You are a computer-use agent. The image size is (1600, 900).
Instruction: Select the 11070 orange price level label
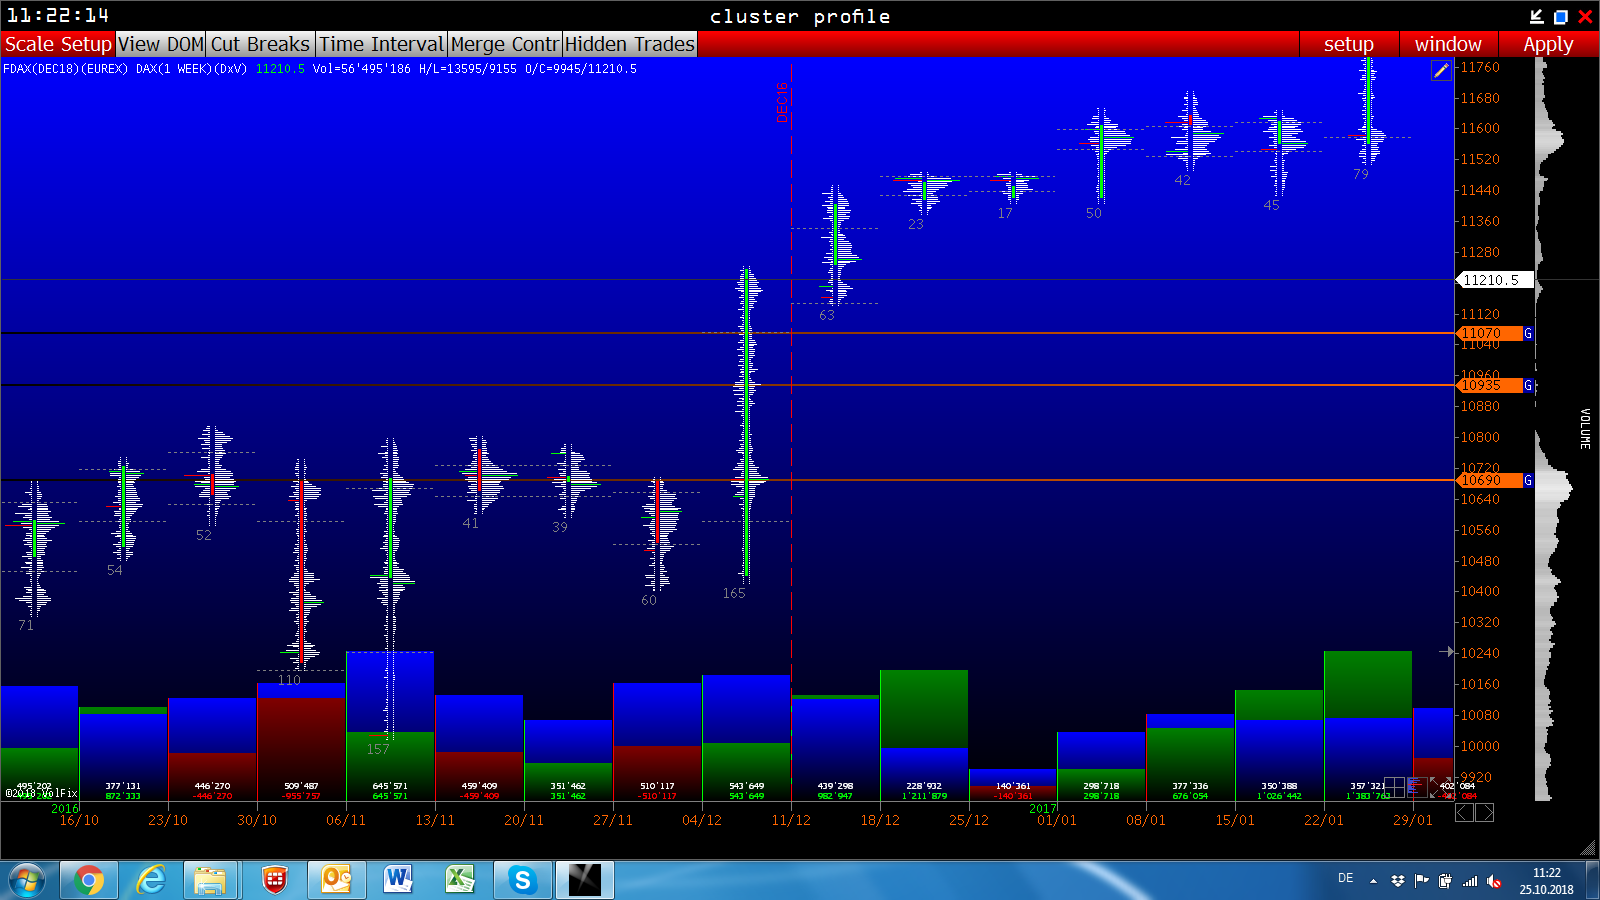click(x=1488, y=333)
